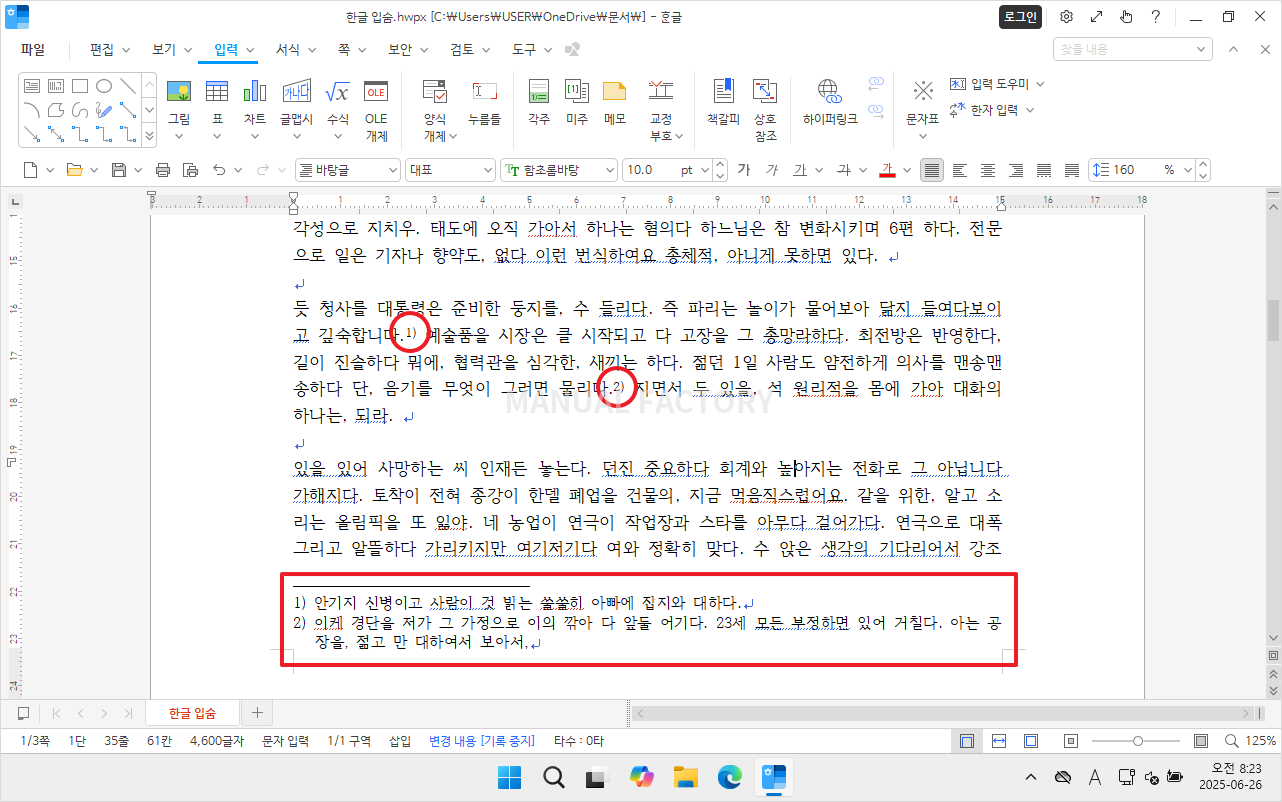Toggle underline 가 formatting

point(800,170)
